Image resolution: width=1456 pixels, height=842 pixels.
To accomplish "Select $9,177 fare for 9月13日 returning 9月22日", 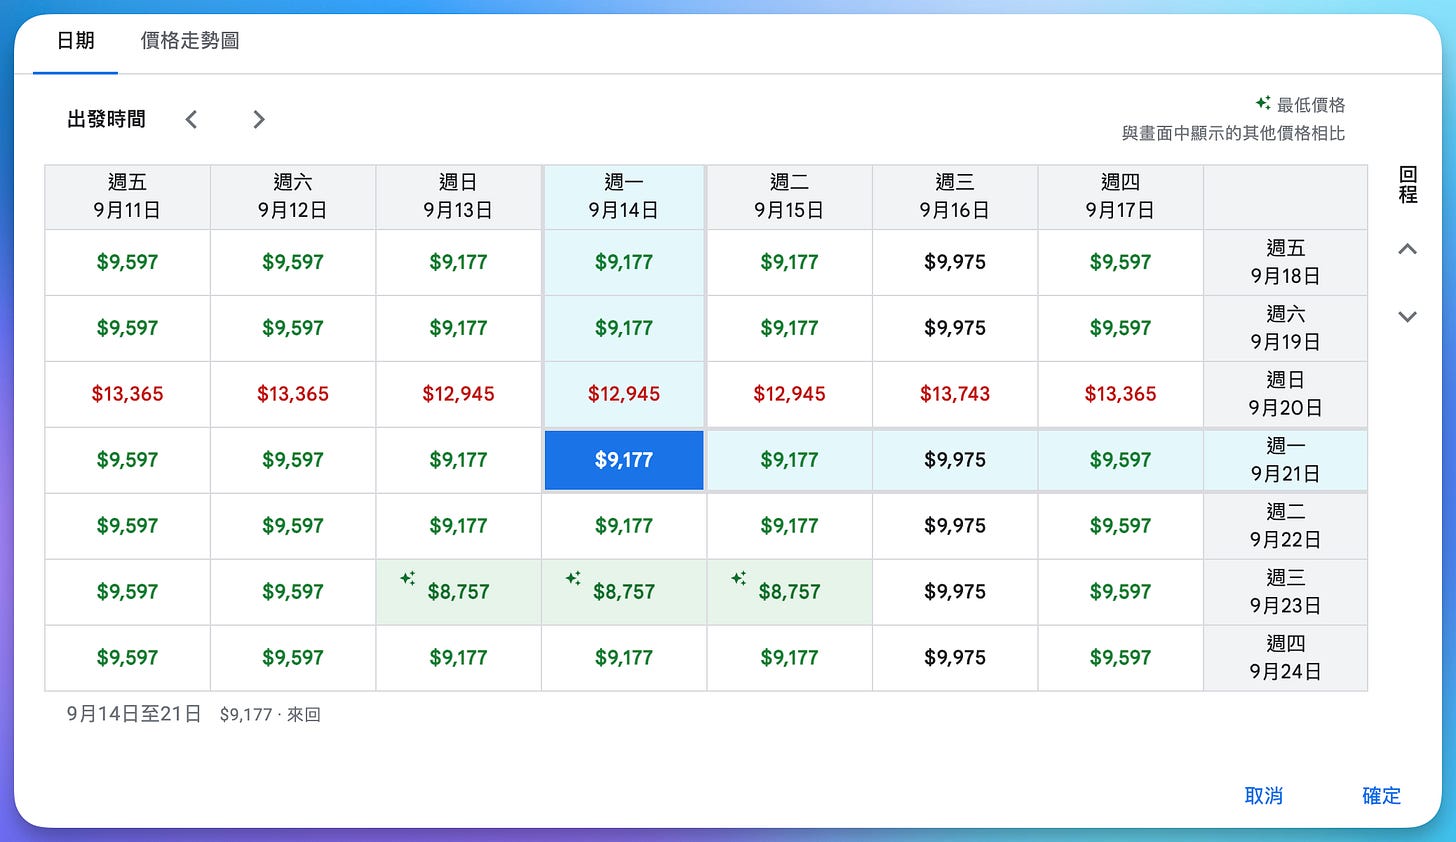I will 459,526.
